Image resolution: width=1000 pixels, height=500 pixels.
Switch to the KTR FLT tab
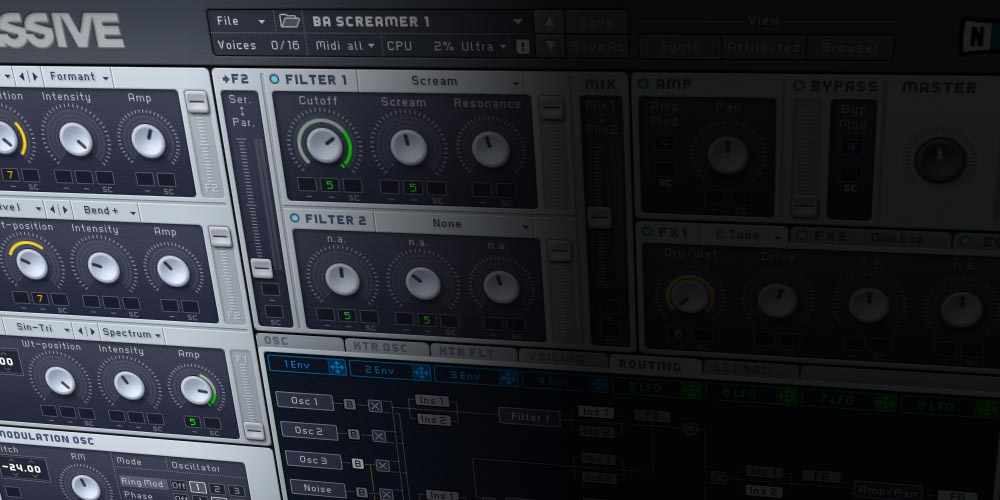tap(473, 353)
